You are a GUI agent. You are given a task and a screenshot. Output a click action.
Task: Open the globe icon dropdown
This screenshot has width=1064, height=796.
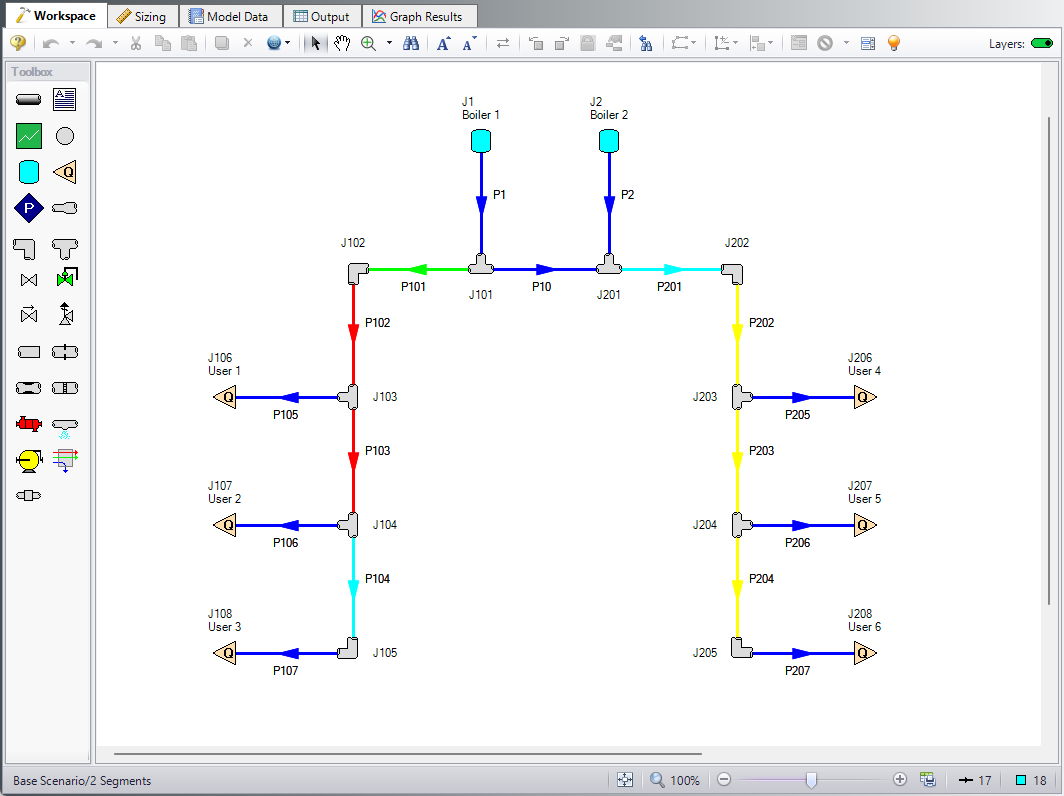[287, 43]
